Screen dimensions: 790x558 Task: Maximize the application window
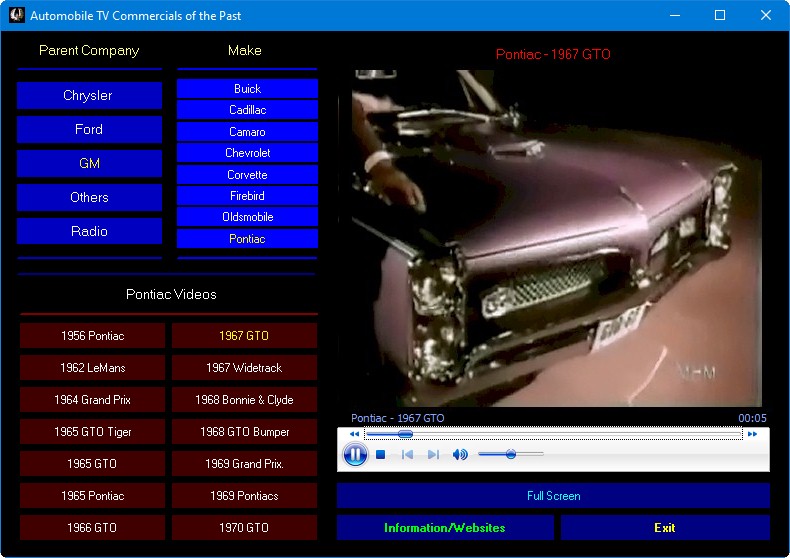click(720, 15)
